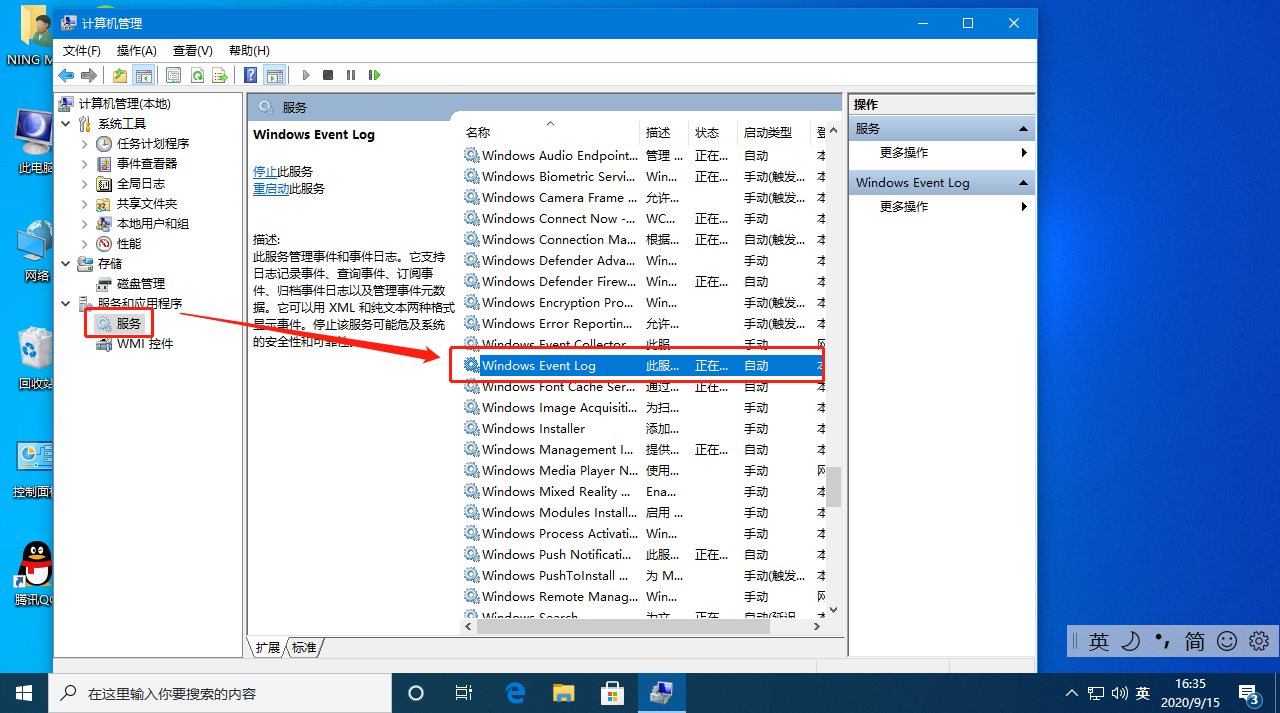Open the Properties toolbar icon
This screenshot has height=713, width=1280.
[174, 75]
